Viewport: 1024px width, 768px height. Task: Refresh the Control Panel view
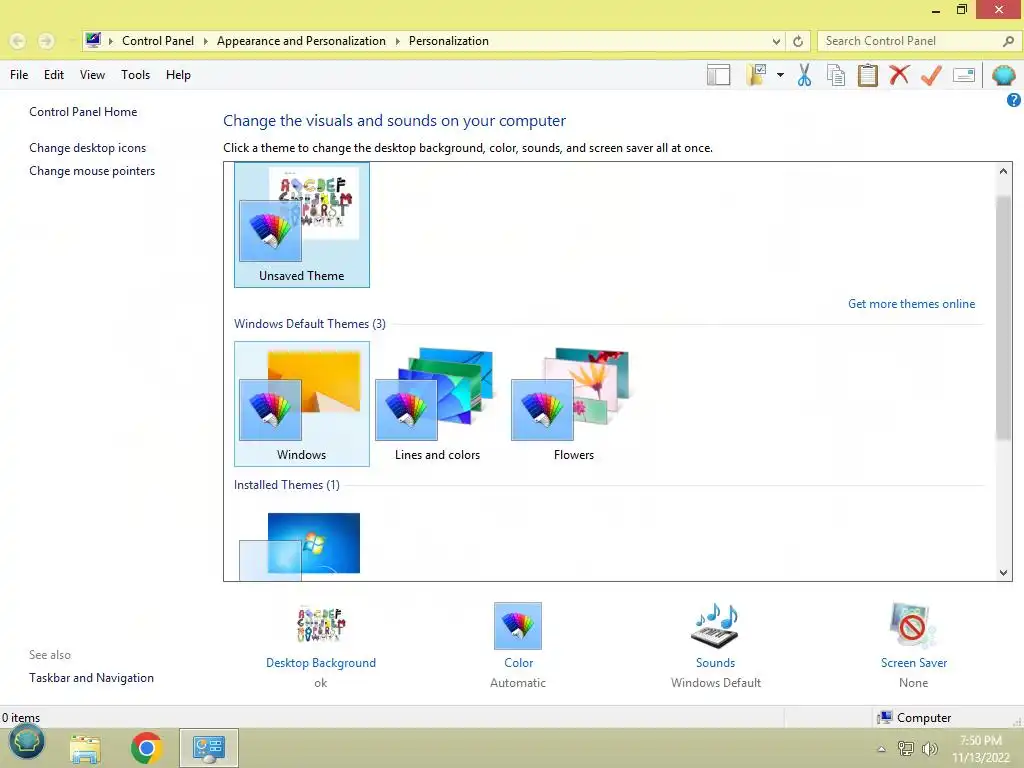(x=798, y=41)
